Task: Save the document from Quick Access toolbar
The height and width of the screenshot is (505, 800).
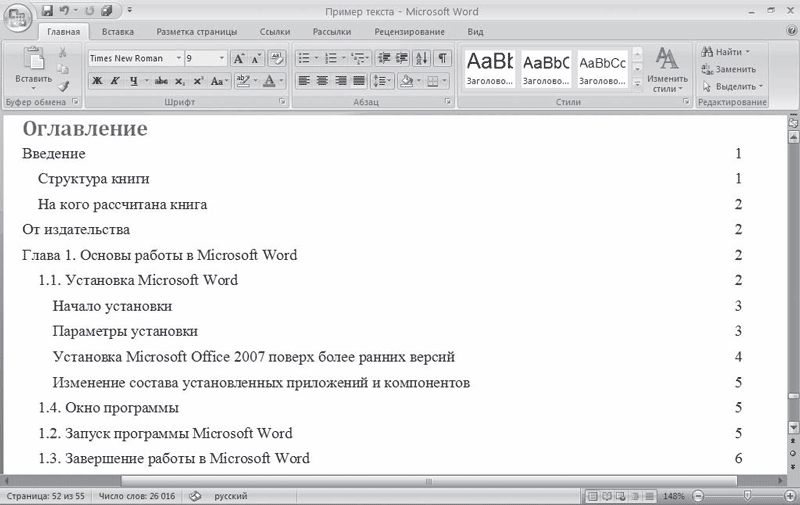Action: pos(47,10)
